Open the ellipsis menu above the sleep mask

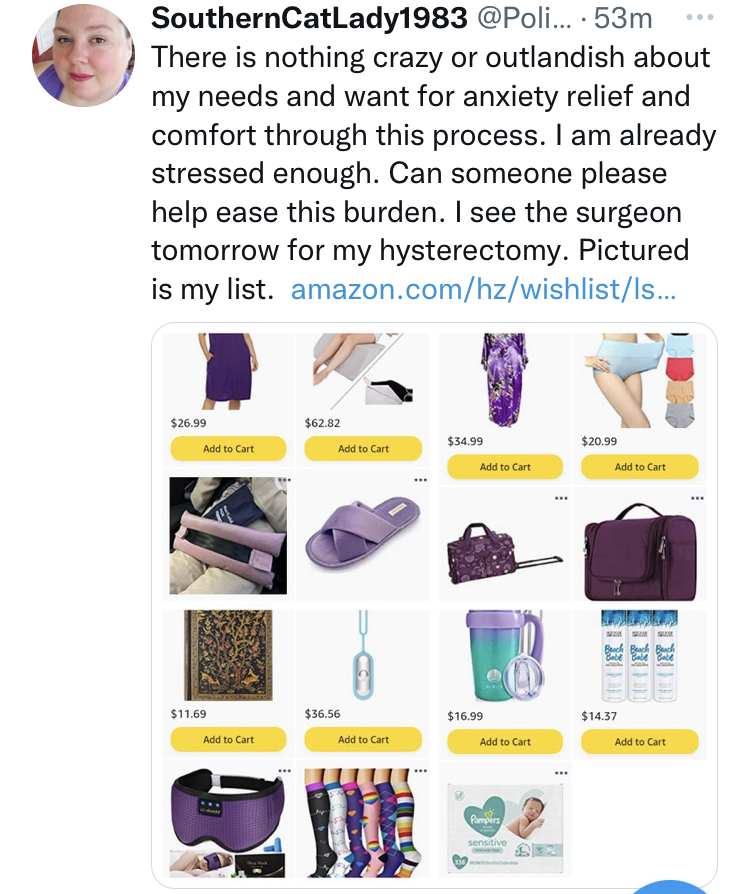(285, 771)
